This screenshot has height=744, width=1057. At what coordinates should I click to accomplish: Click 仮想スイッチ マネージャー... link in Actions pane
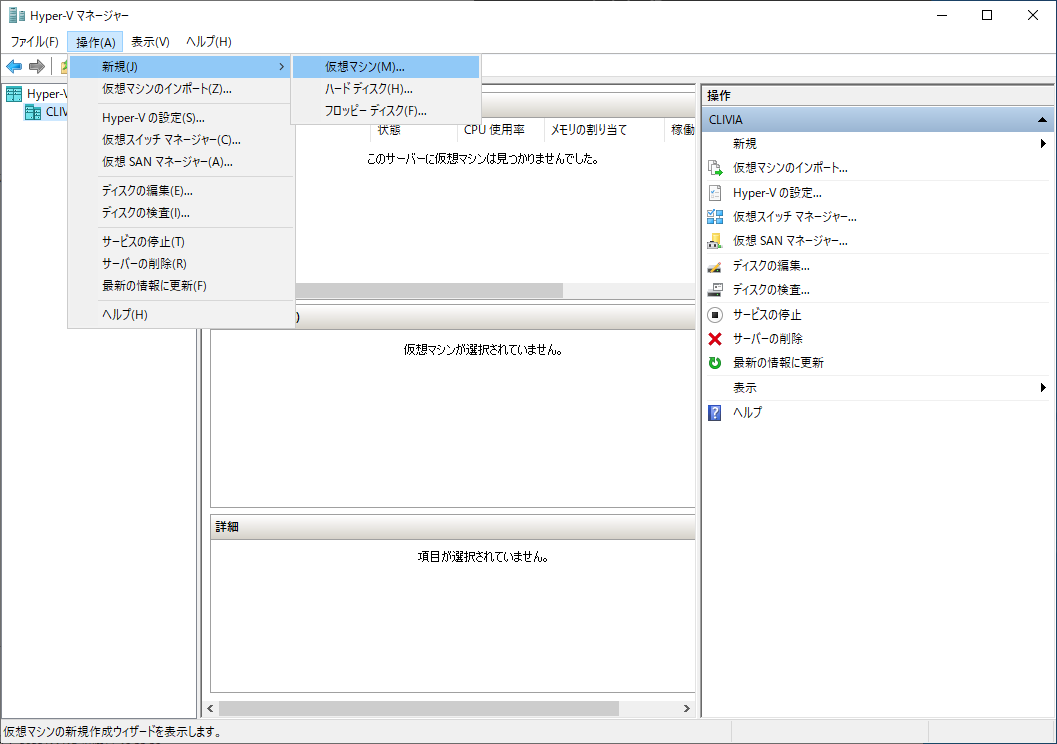[x=795, y=217]
